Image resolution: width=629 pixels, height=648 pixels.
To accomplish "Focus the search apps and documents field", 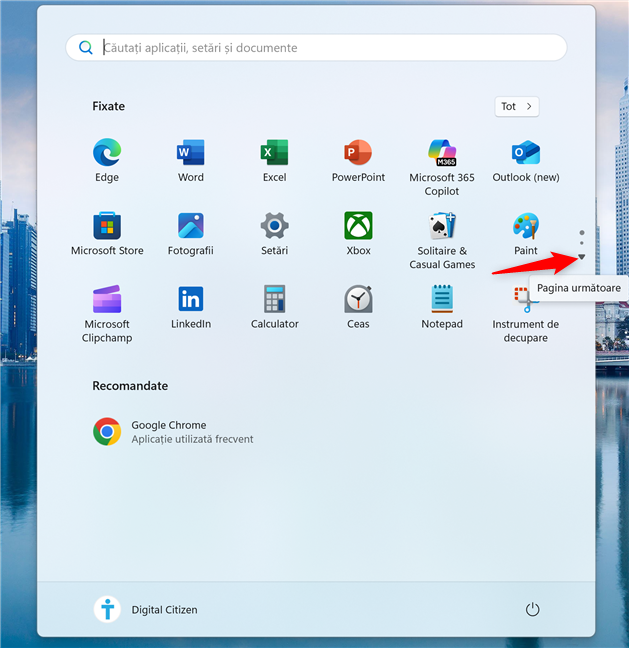I will click(x=316, y=48).
